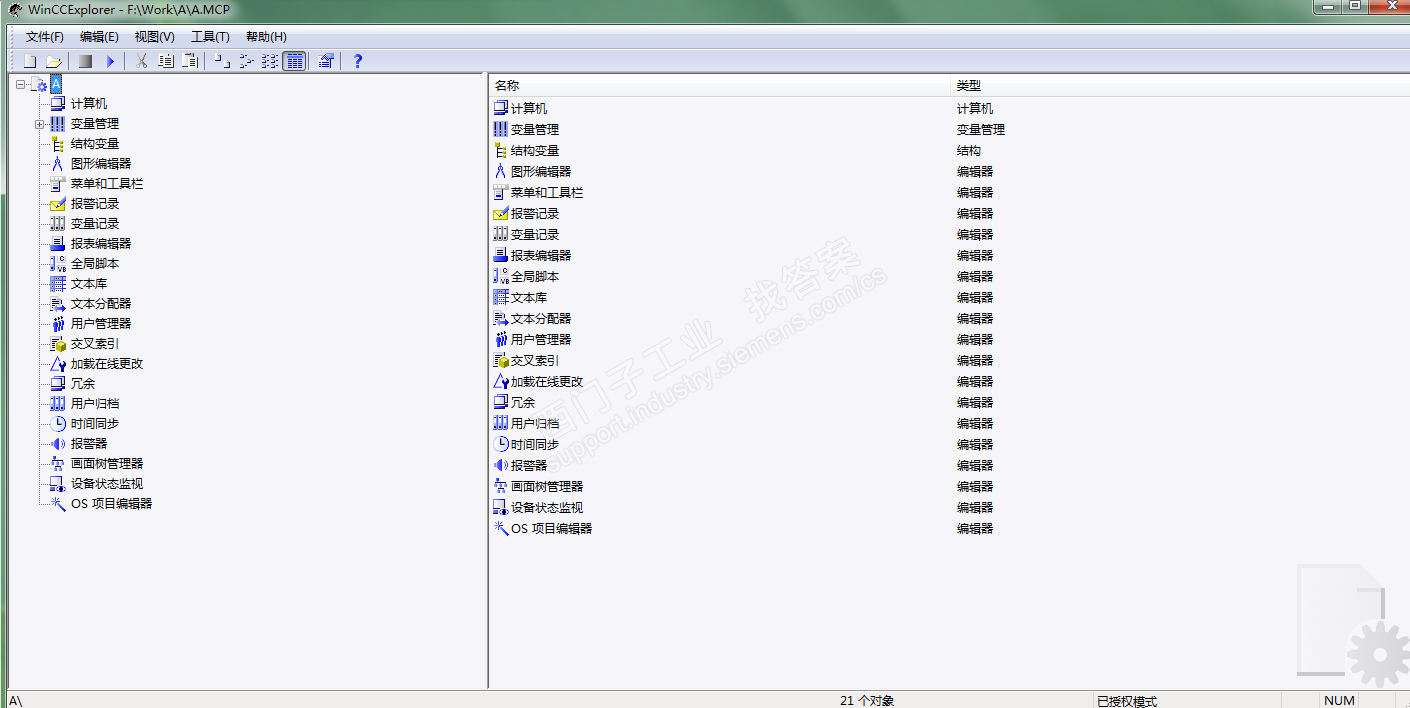Switch to list view
This screenshot has height=708, width=1410.
tap(270, 61)
